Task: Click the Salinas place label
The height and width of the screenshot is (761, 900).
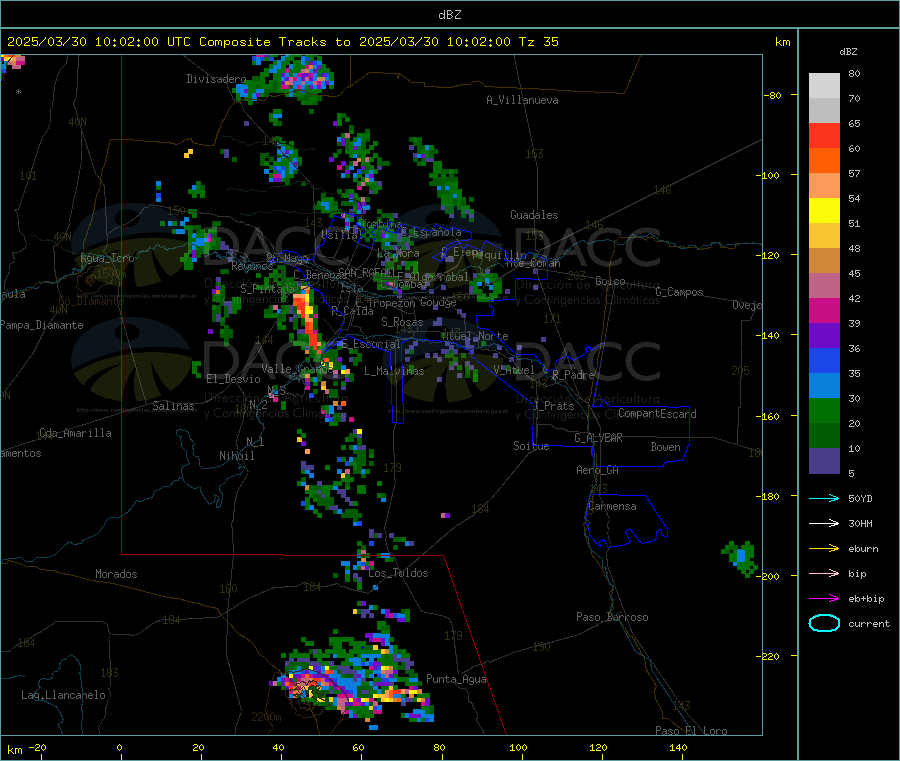Action: tap(173, 406)
